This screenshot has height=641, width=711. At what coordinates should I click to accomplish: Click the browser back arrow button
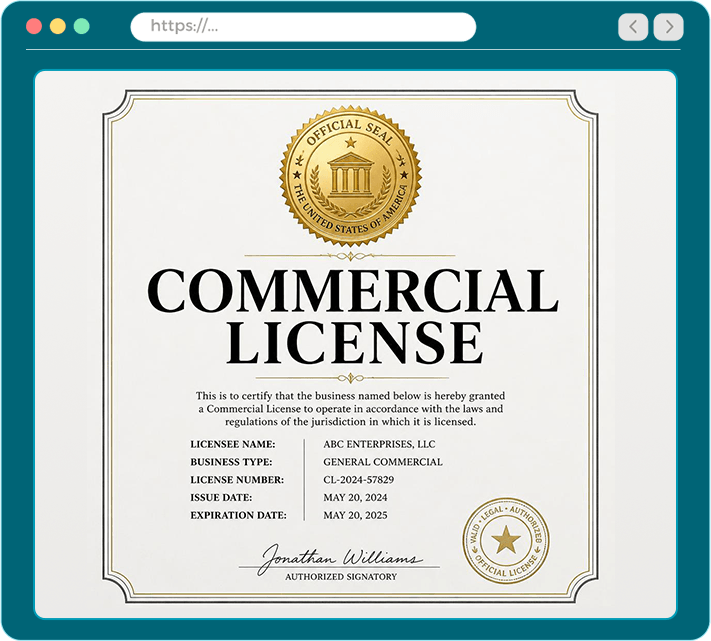[x=633, y=27]
